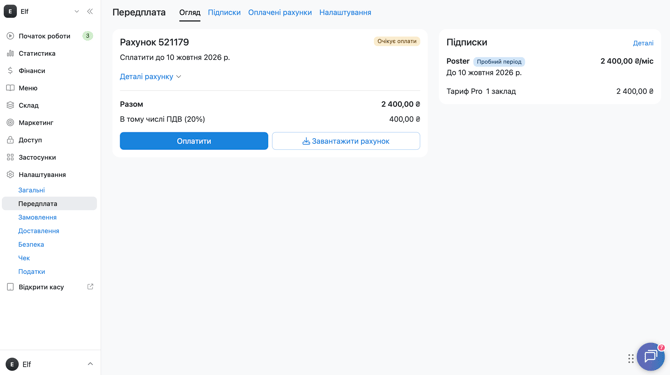Open the support chat bubble icon
This screenshot has width=670, height=375.
pyautogui.click(x=650, y=356)
